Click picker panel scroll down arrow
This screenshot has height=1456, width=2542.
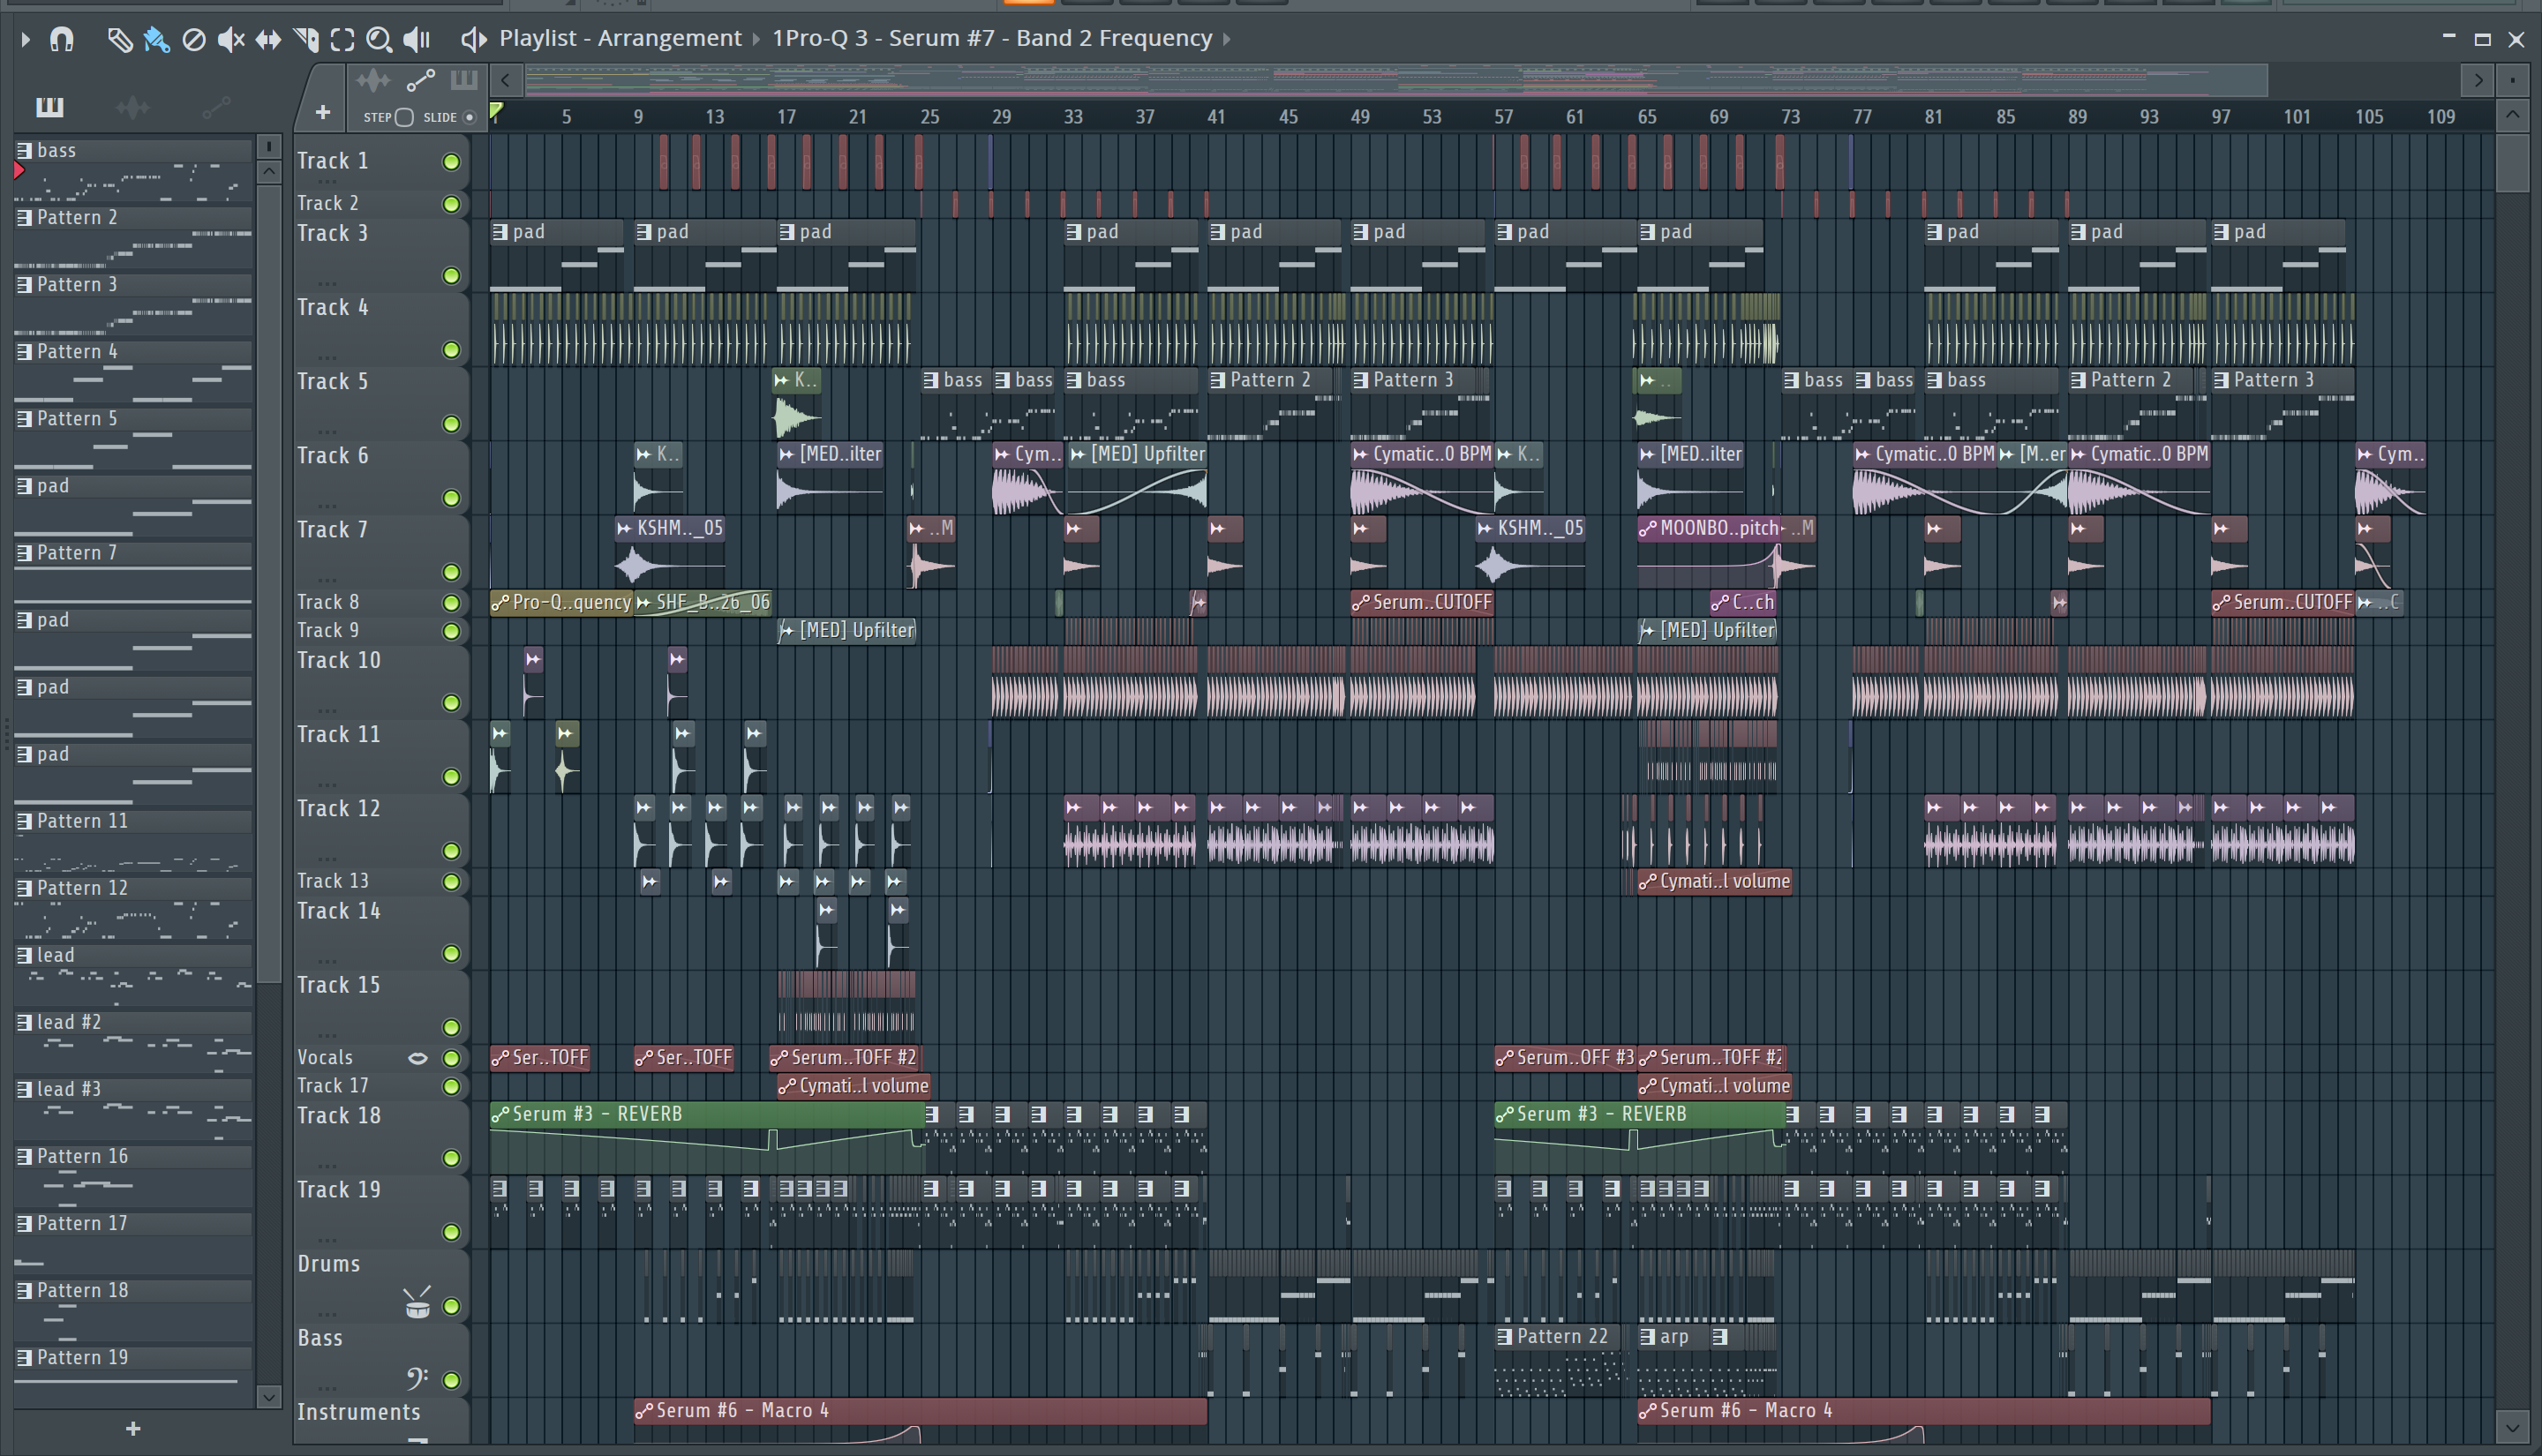pyautogui.click(x=269, y=1396)
